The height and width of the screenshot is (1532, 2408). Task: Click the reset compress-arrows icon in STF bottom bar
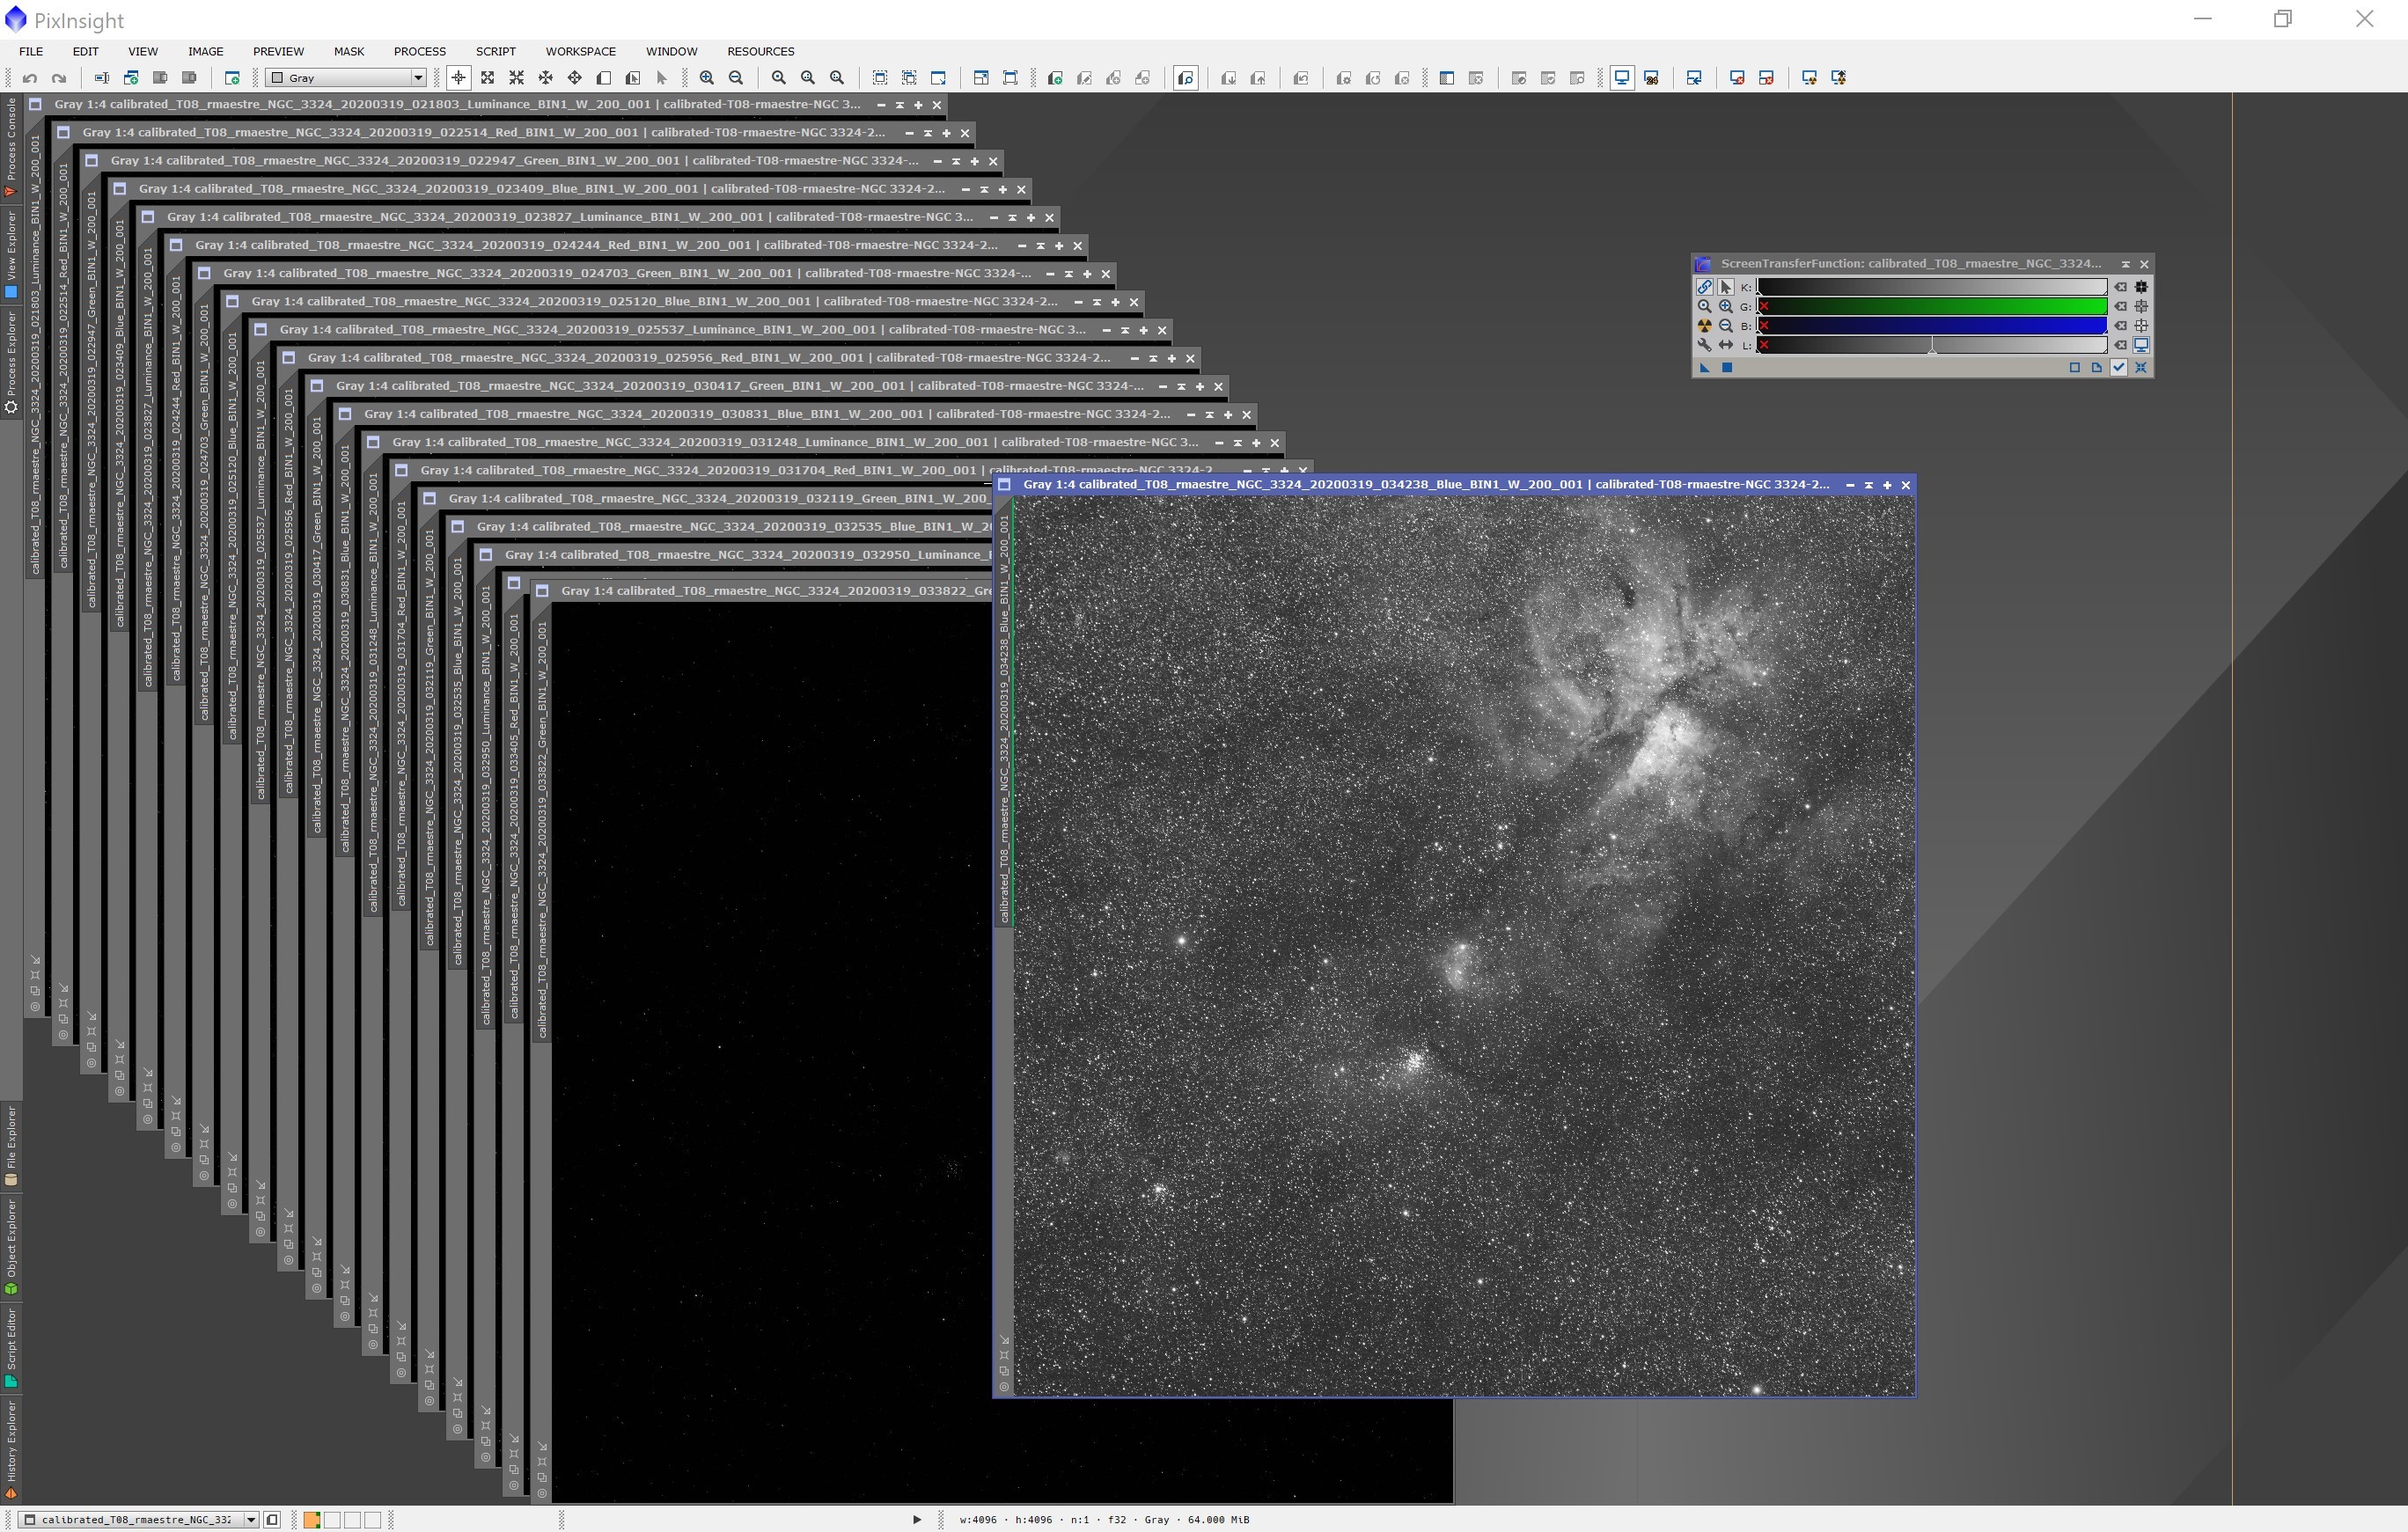click(x=2141, y=368)
